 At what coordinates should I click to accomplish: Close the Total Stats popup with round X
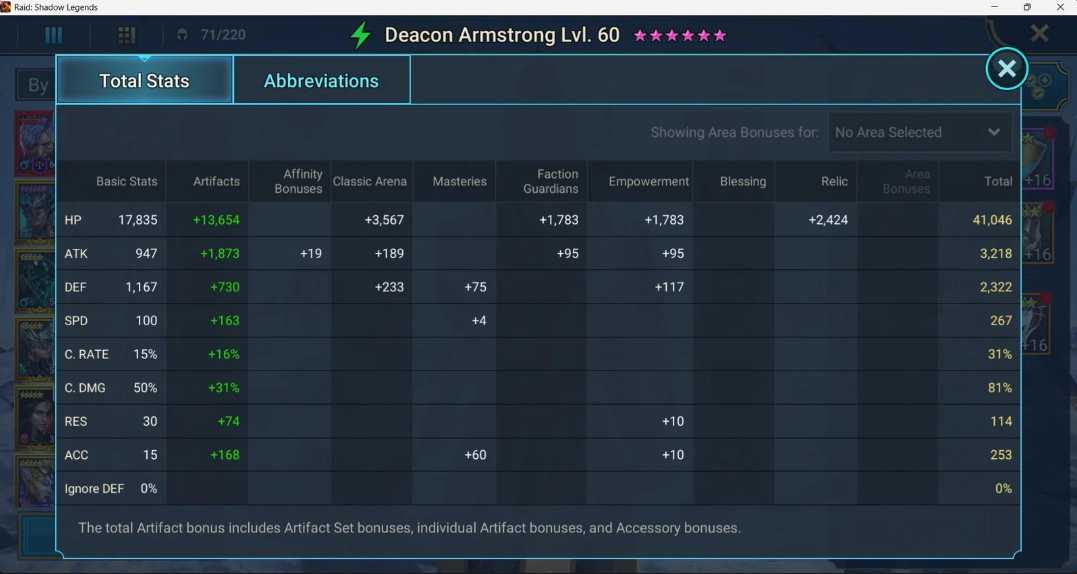point(1006,69)
